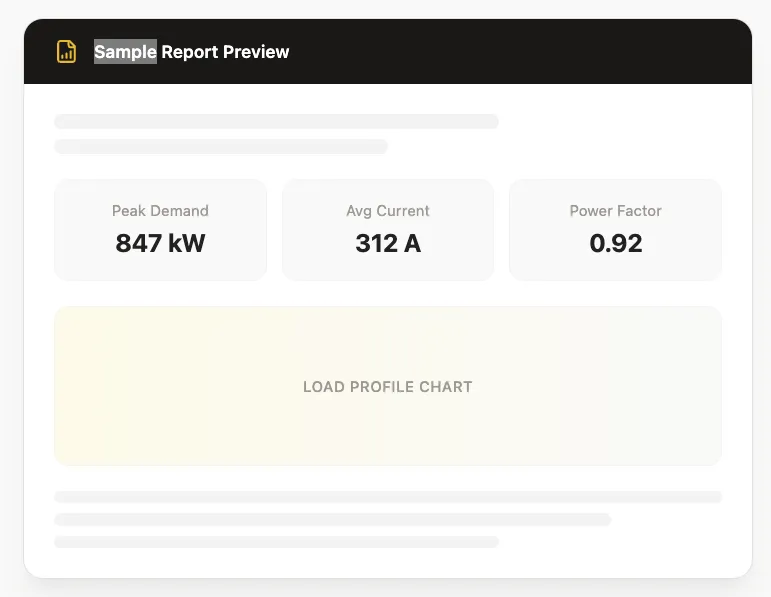Click the "Power Factor" label
This screenshot has height=597, width=771.
616,211
